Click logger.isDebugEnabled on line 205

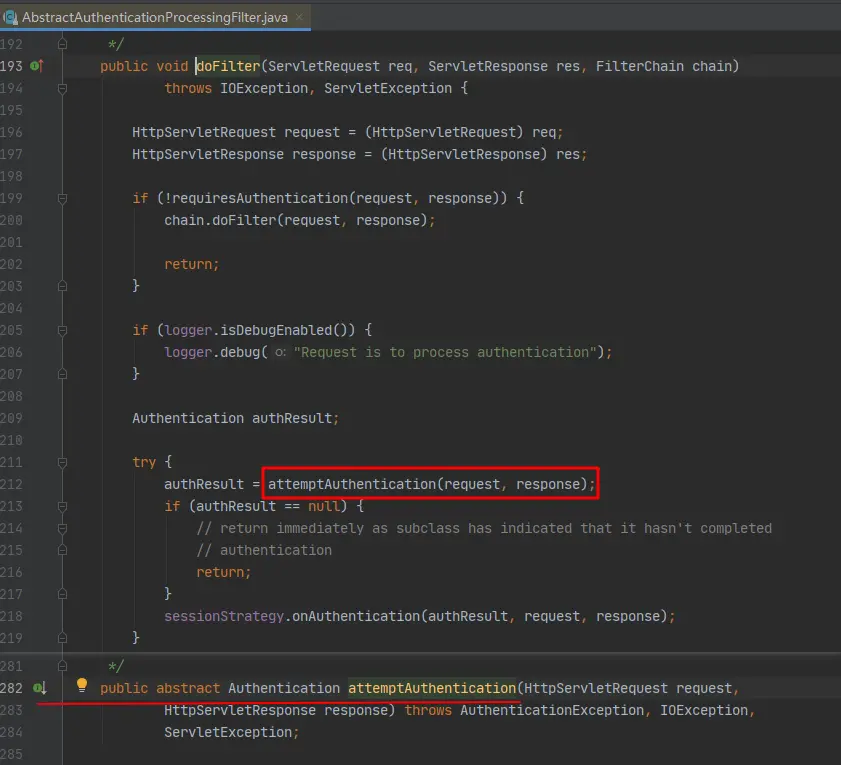pos(260,330)
